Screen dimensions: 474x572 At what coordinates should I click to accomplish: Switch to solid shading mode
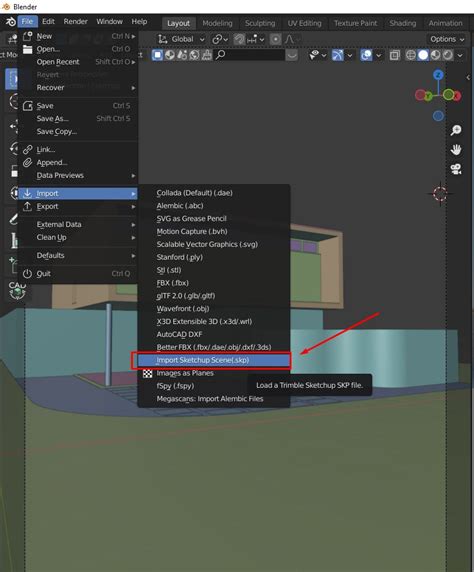pyautogui.click(x=423, y=55)
